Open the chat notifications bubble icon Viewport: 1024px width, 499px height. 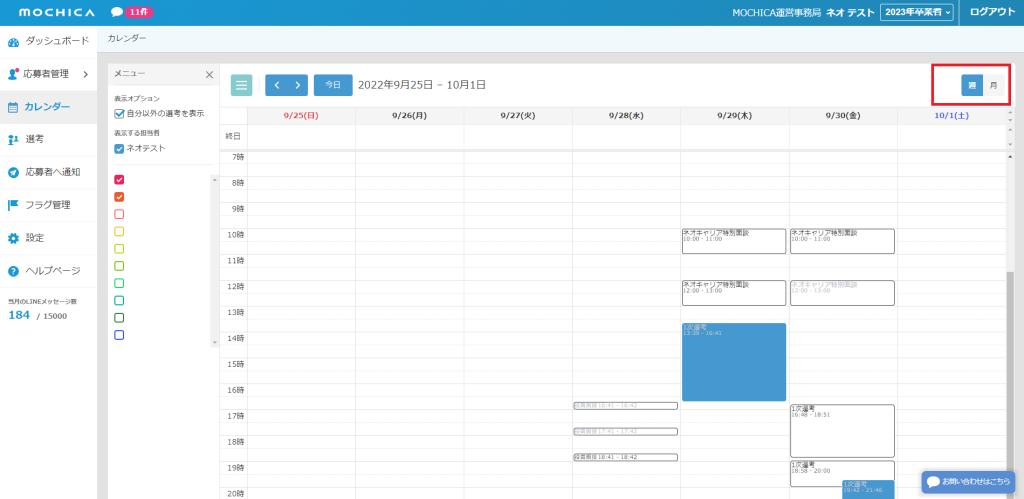117,12
